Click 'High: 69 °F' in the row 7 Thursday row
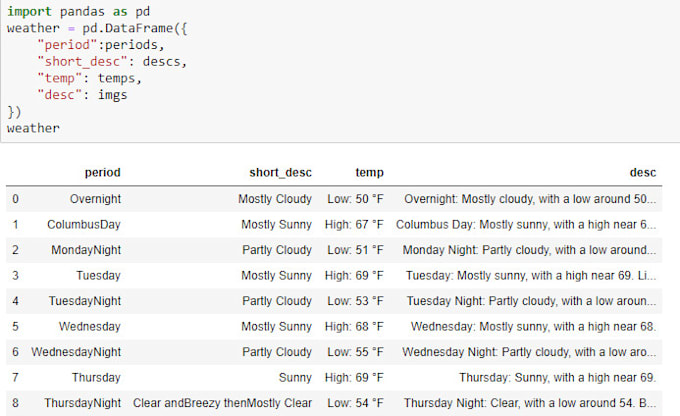Viewport: 680px width, 416px height. (x=354, y=377)
